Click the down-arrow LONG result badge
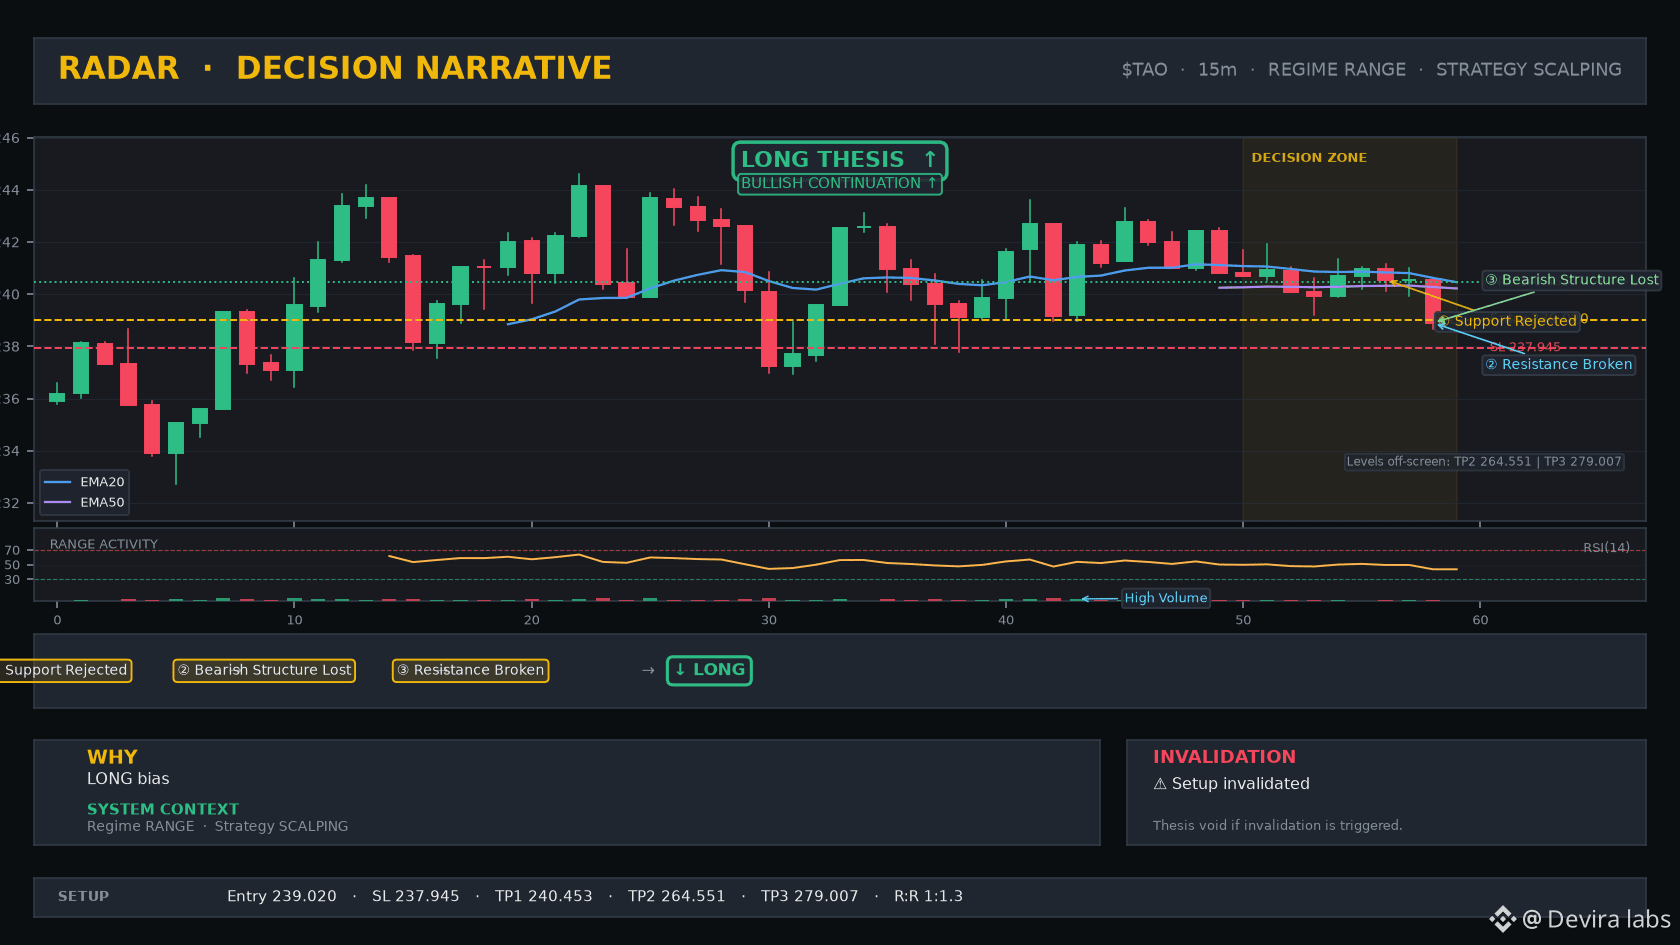 tap(709, 670)
